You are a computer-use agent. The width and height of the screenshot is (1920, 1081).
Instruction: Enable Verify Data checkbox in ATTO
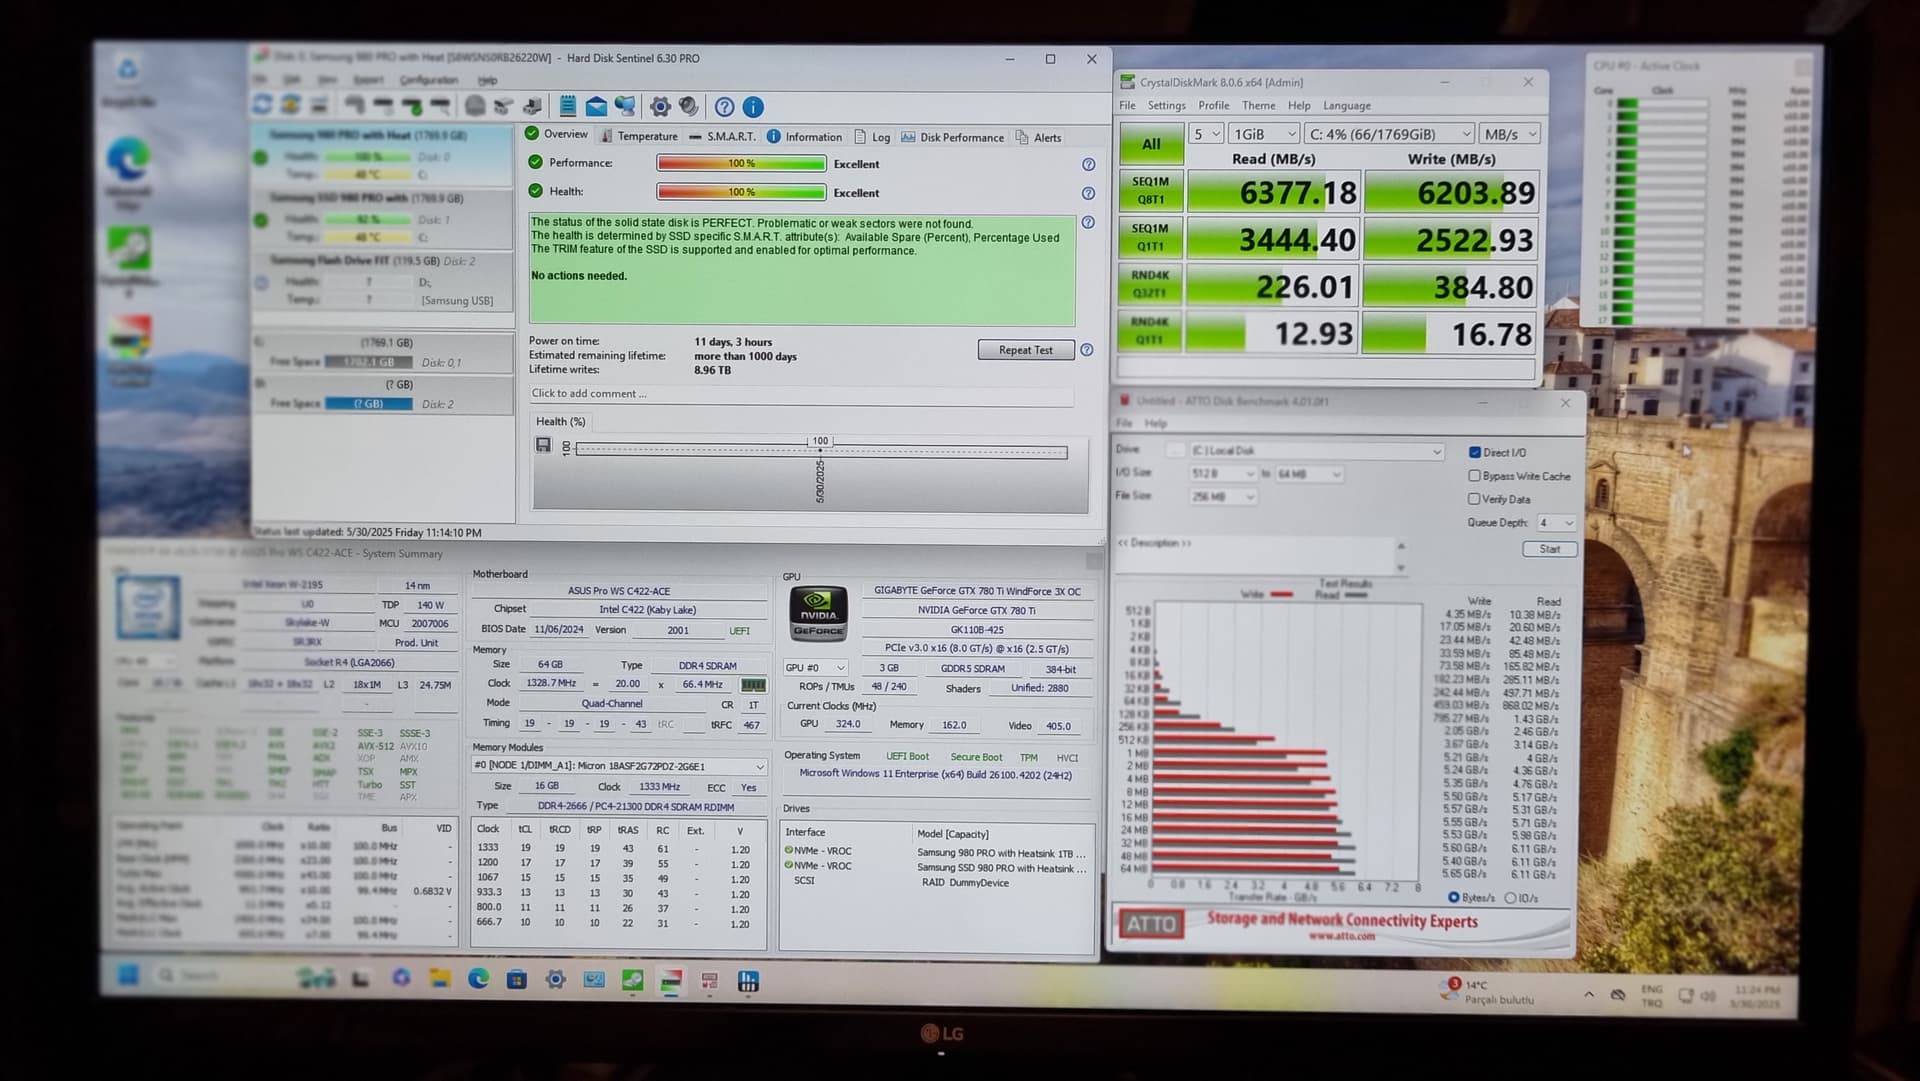coord(1474,499)
